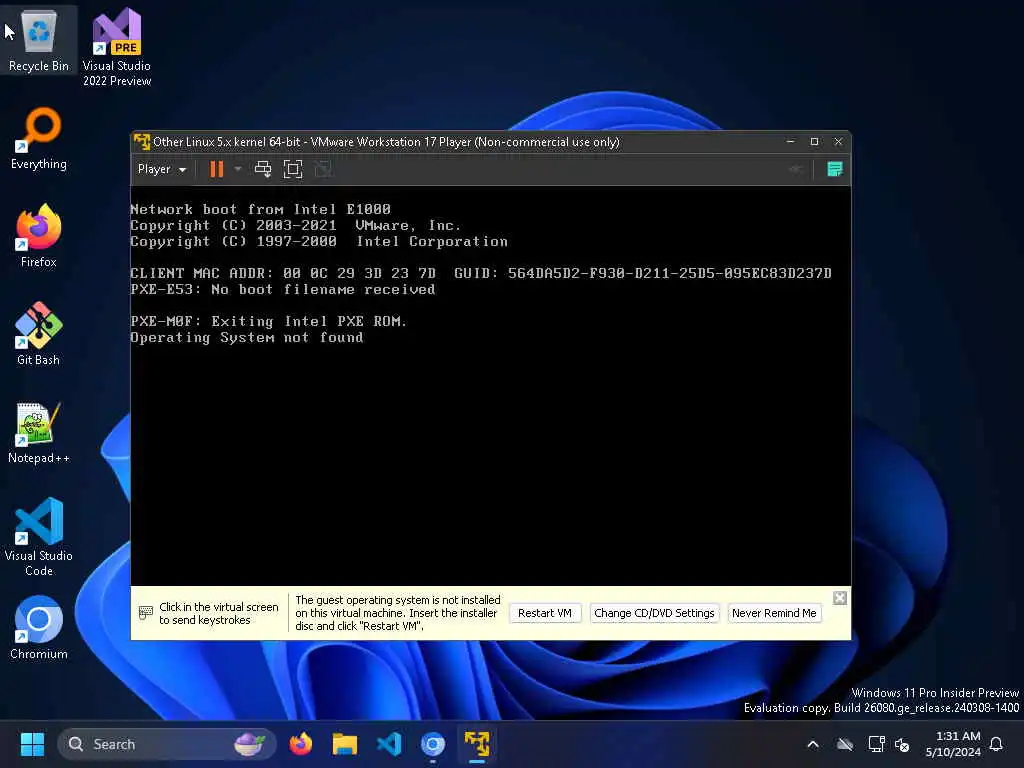
Task: Open network status tray icon
Action: click(x=876, y=744)
